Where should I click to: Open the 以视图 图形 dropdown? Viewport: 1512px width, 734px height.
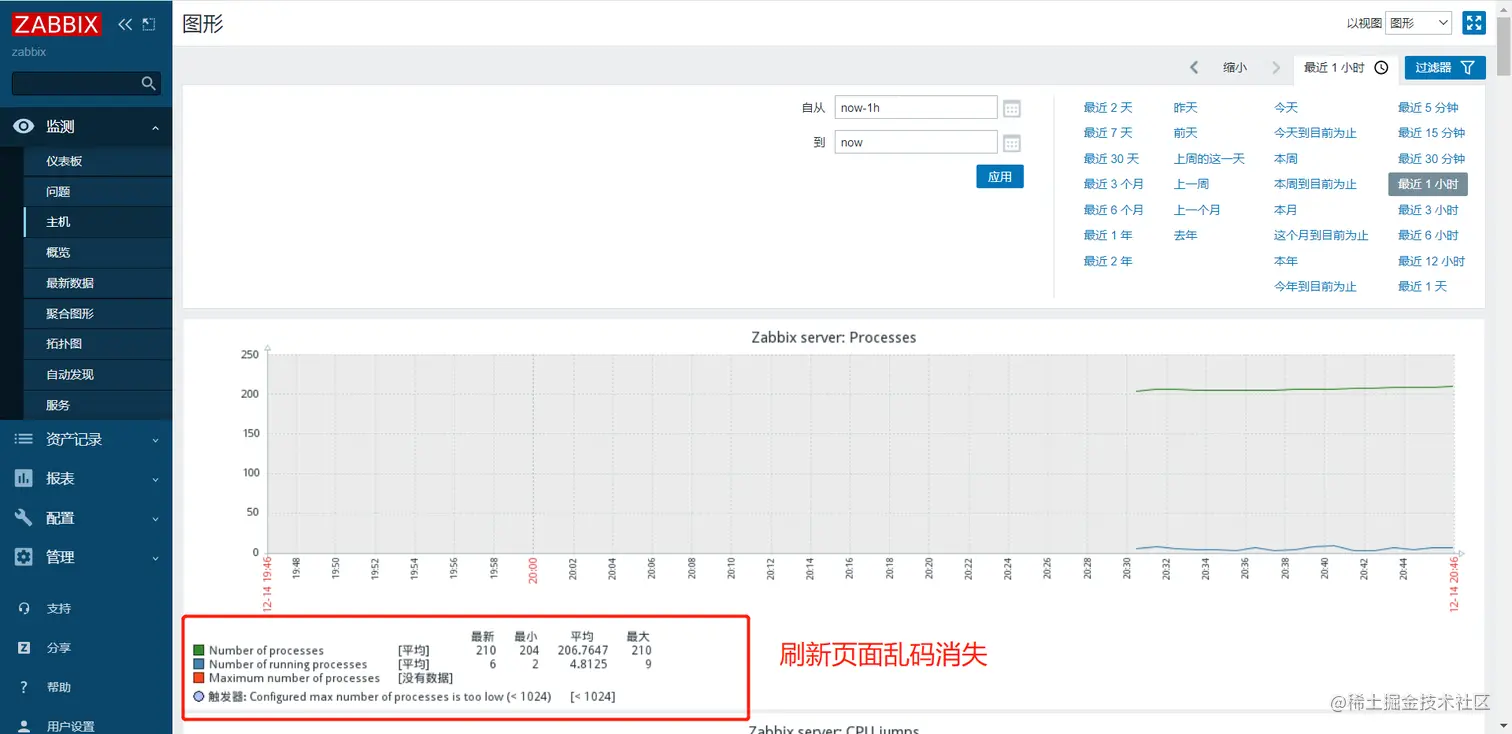[x=1419, y=23]
